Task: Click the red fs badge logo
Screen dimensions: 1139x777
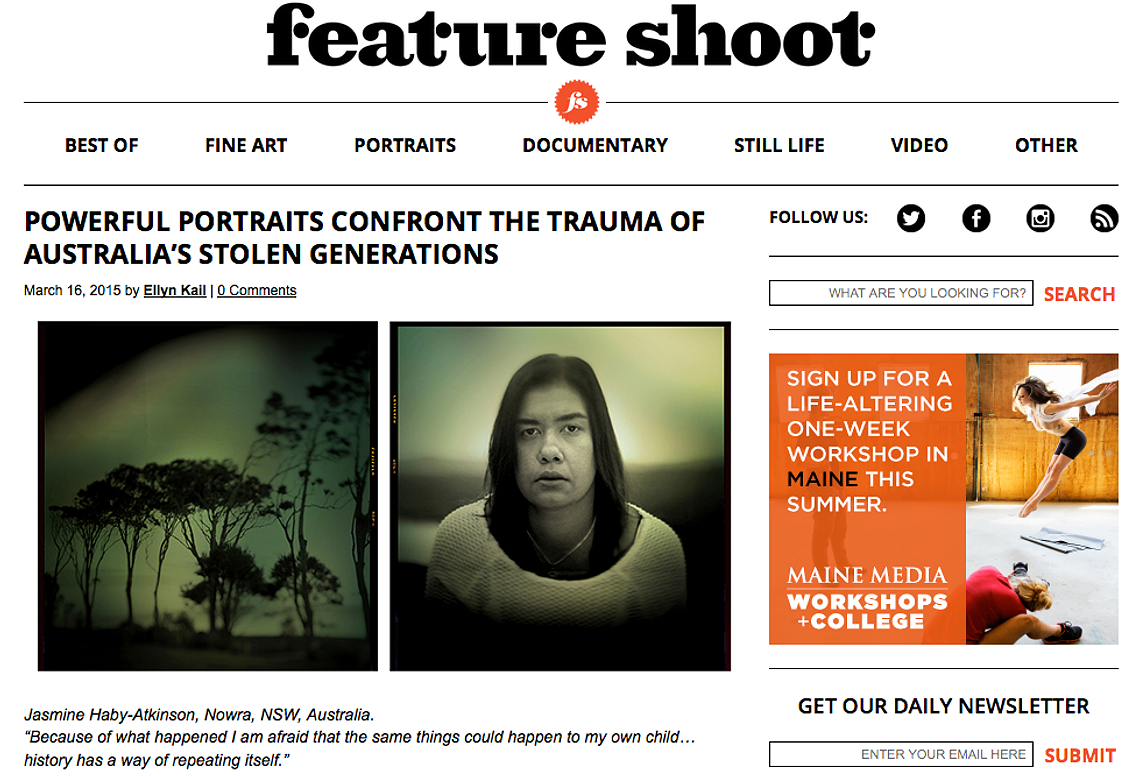Action: point(577,102)
